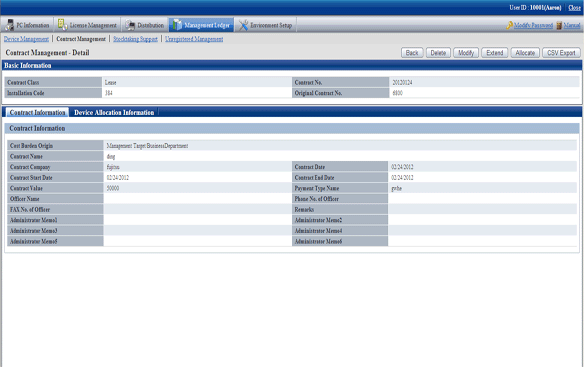Extend the contract with Extend button

click(495, 53)
